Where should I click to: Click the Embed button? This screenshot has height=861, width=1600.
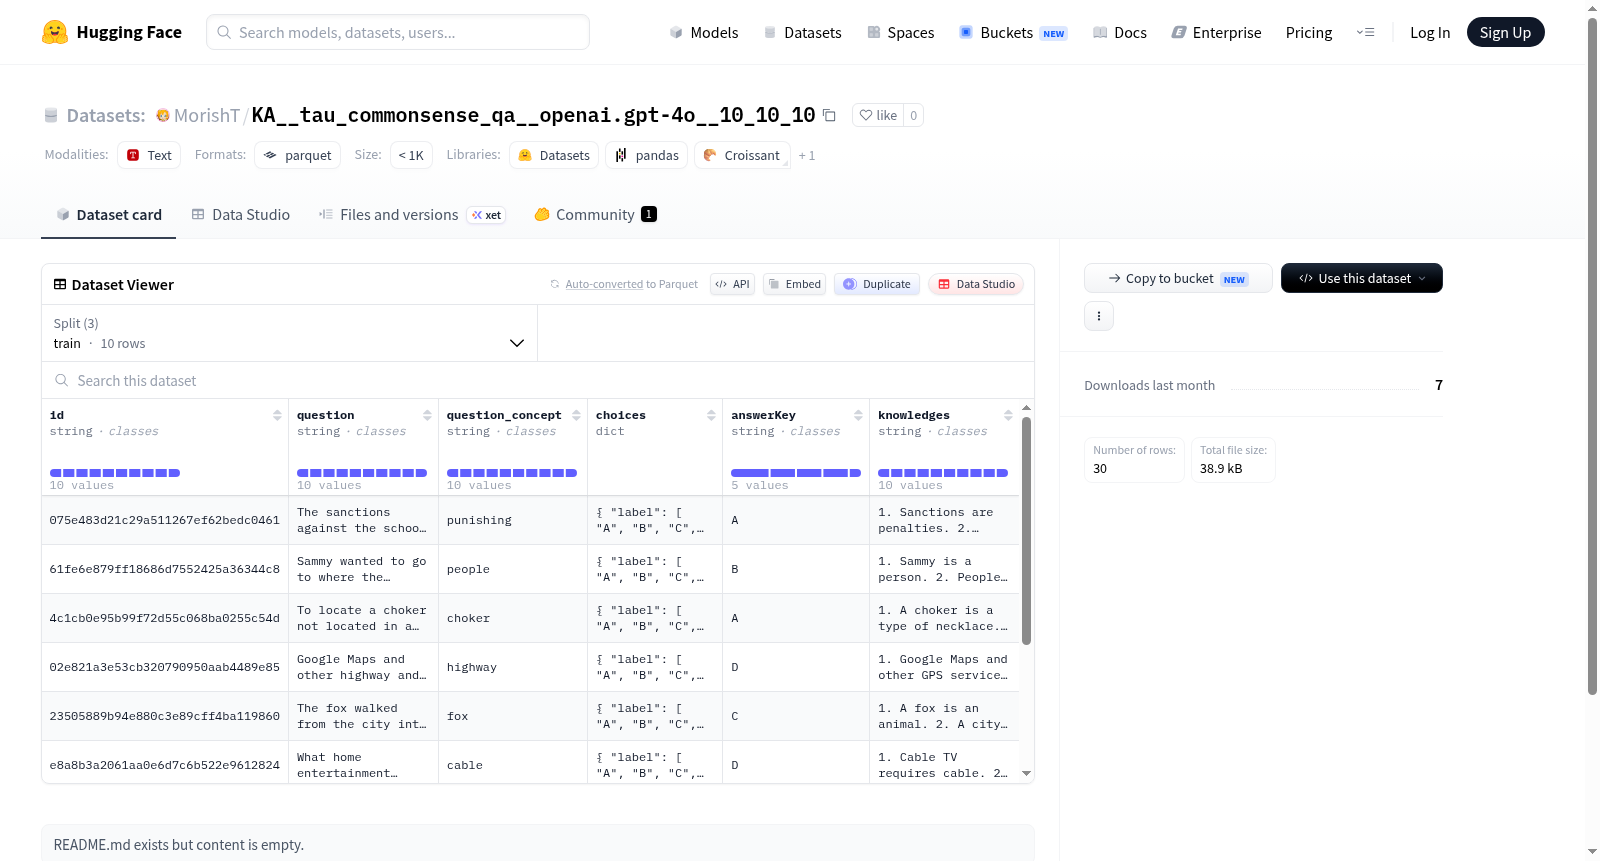795,284
